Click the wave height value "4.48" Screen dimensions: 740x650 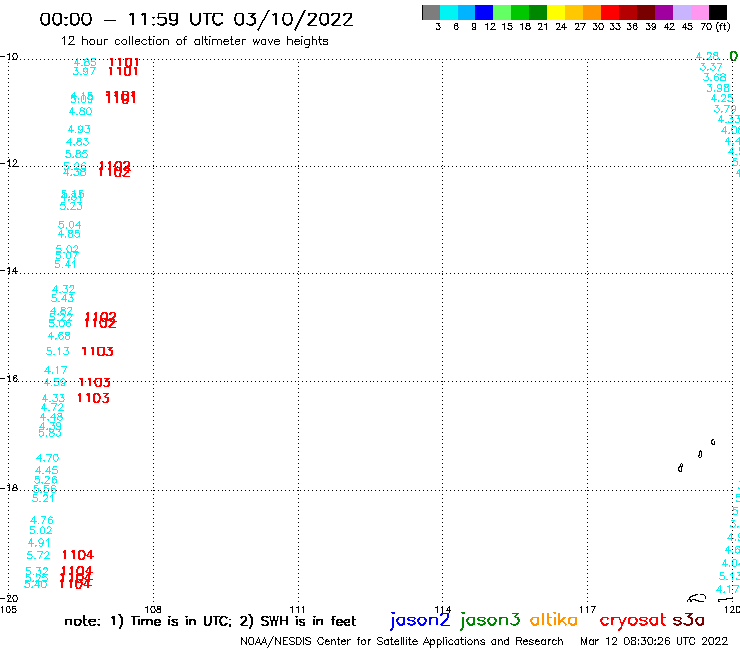pyautogui.click(x=51, y=417)
